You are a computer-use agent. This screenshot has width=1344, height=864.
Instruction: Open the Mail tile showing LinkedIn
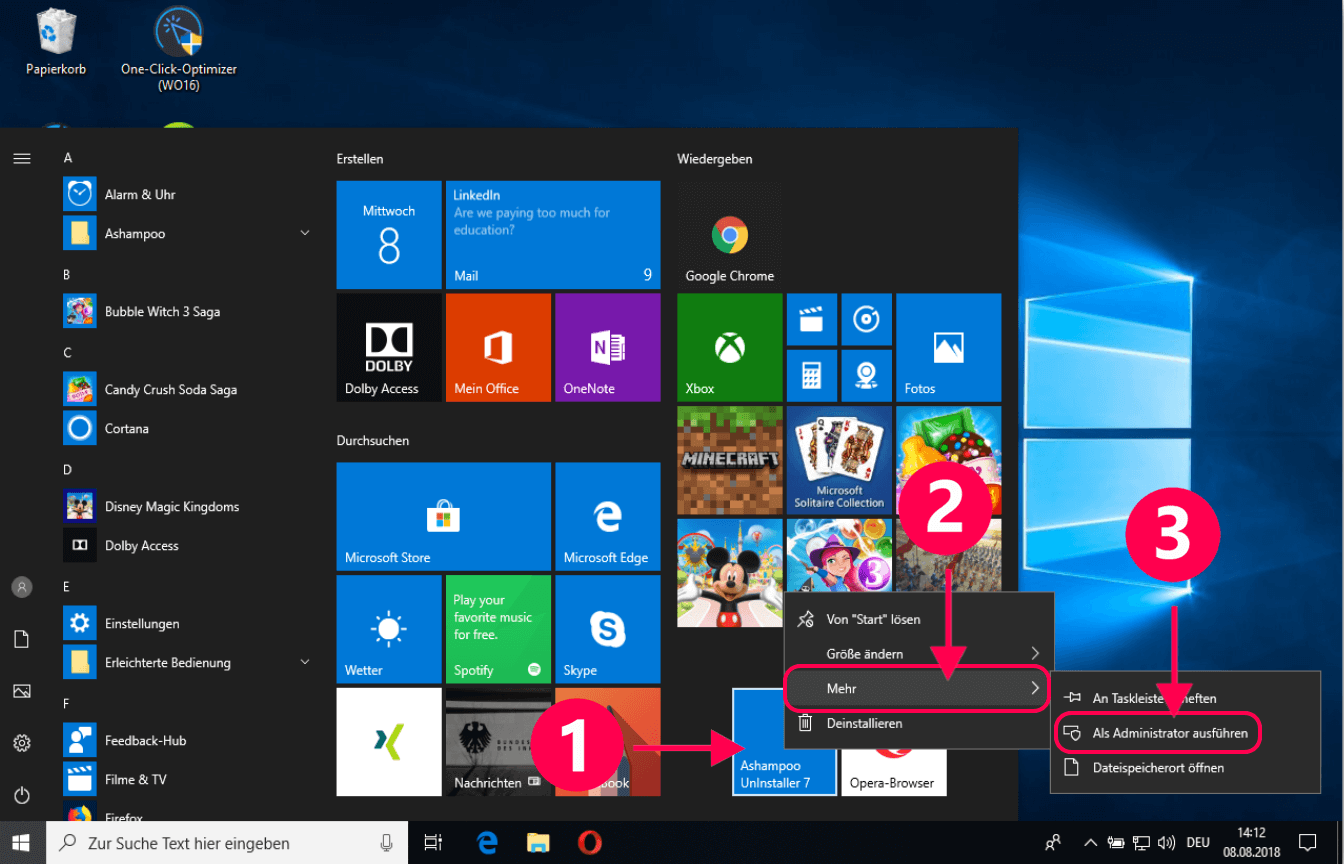point(553,235)
